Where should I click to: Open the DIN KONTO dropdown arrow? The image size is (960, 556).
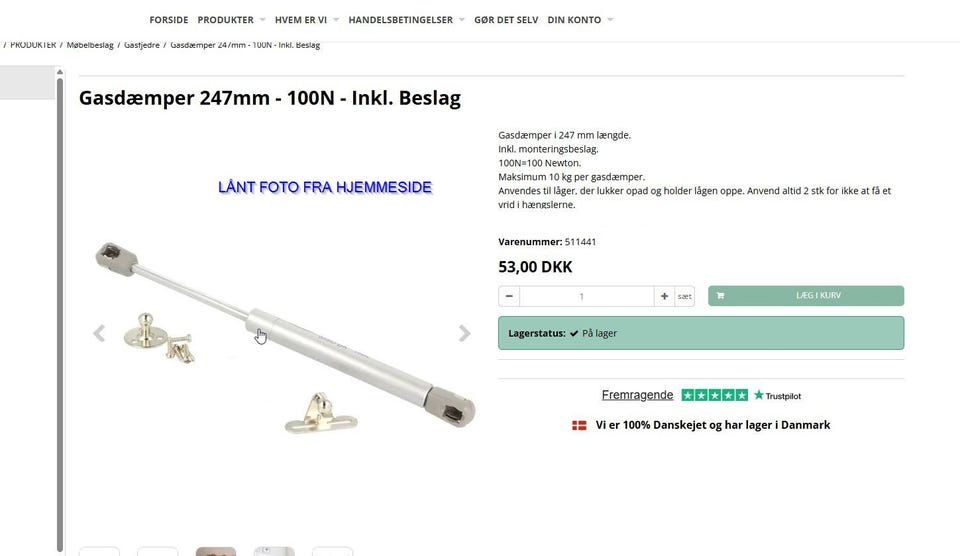(610, 20)
